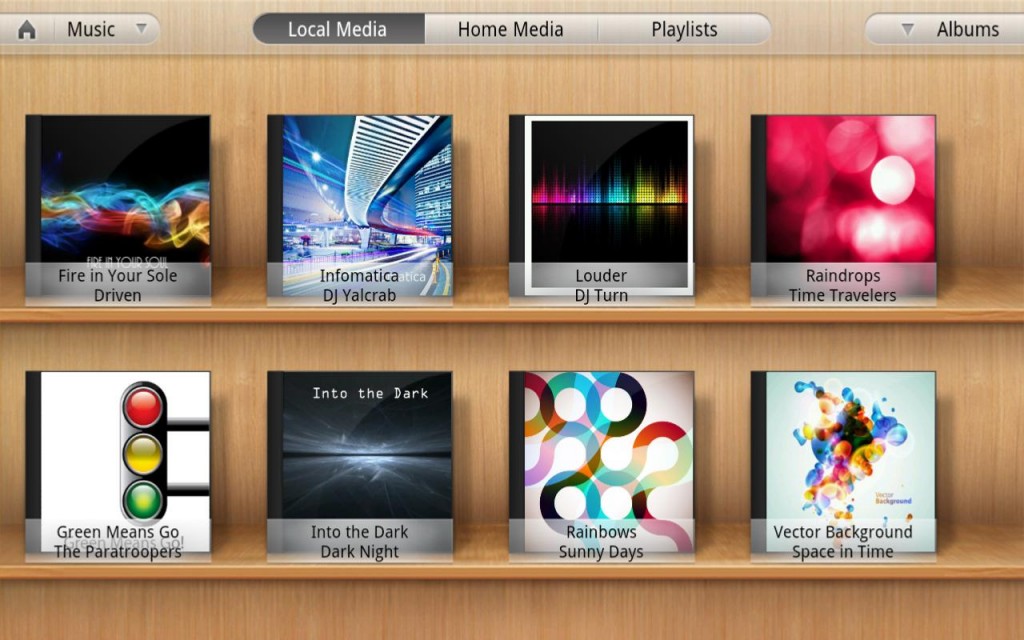Open Infomatica album by DJ Yalcrab
The image size is (1024, 640).
coord(360,190)
